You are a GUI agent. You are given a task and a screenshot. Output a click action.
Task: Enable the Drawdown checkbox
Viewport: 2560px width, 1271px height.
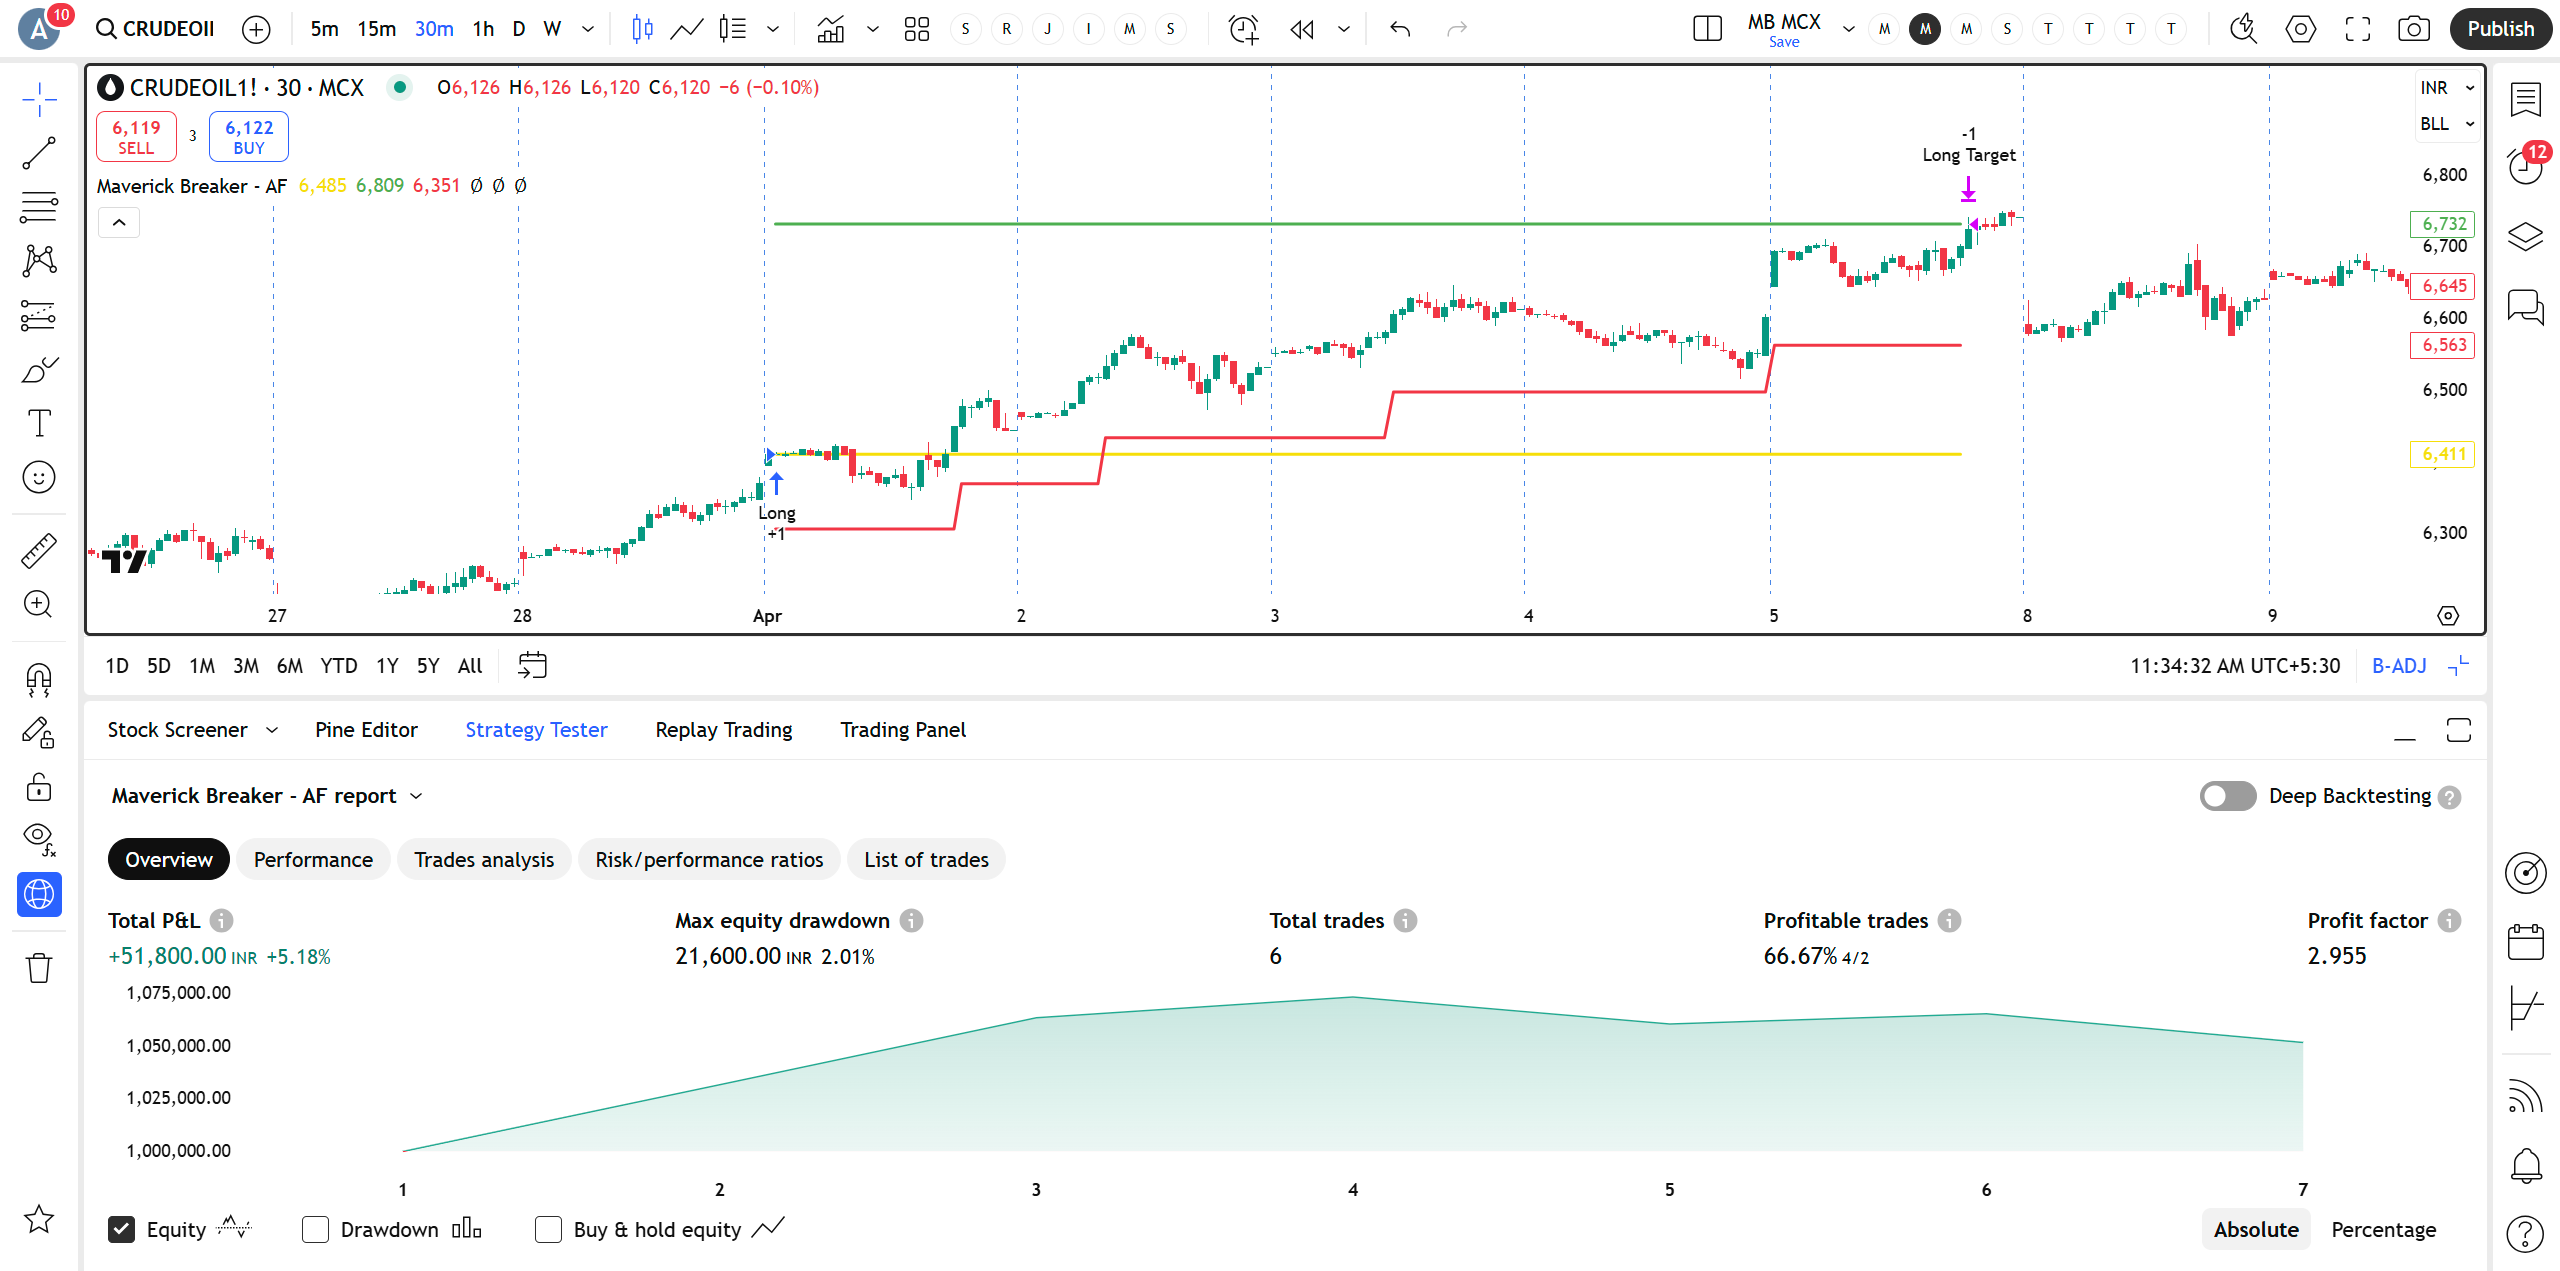[x=315, y=1229]
